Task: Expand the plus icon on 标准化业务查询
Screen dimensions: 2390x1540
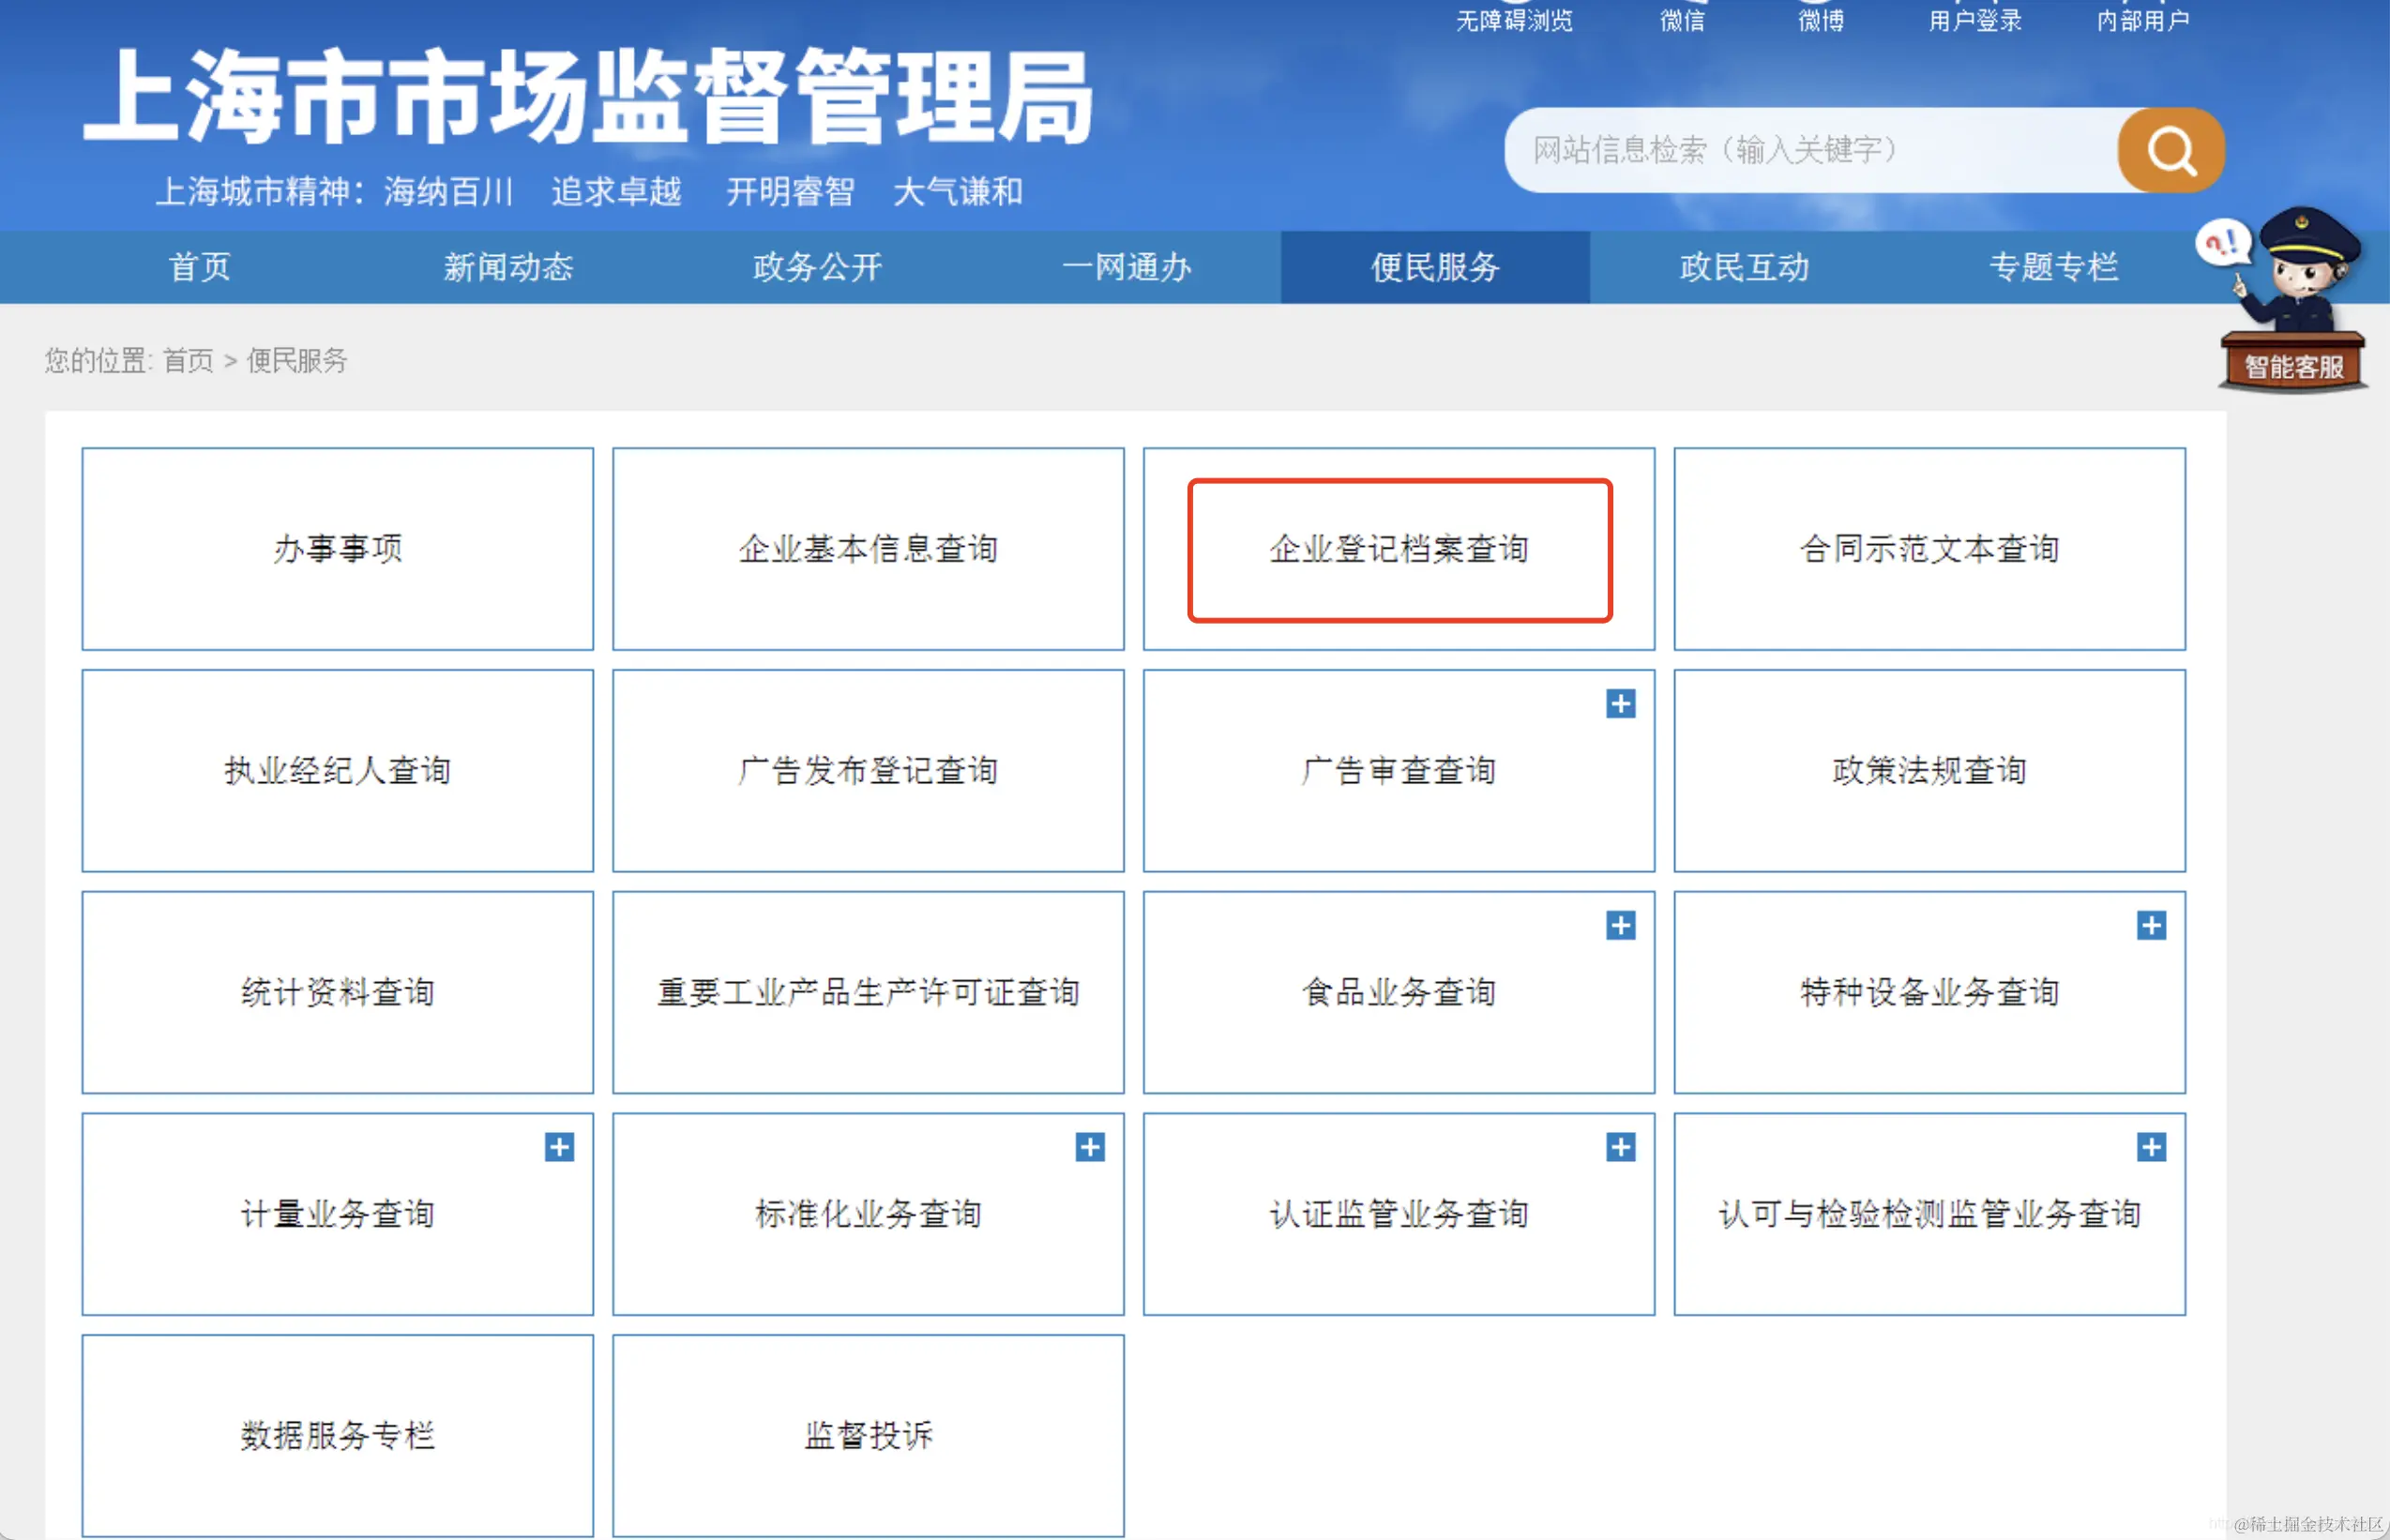Action: [1090, 1147]
